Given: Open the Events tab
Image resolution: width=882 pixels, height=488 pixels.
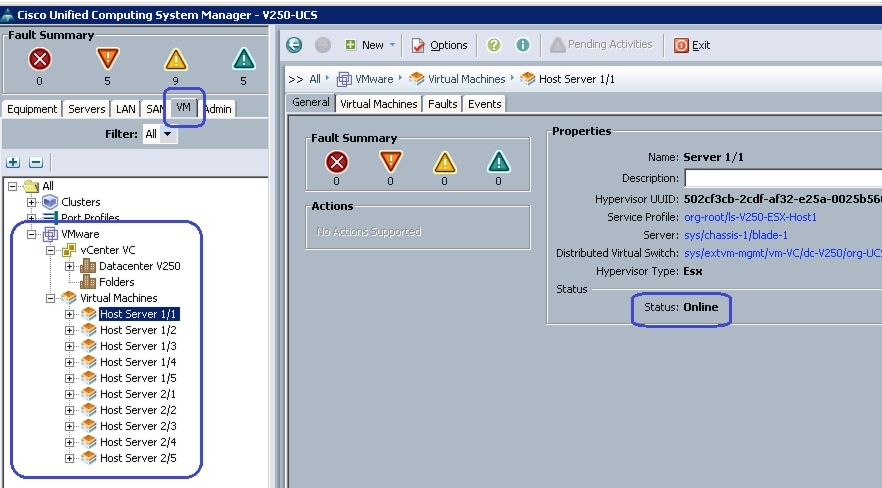Looking at the screenshot, I should click(x=484, y=104).
